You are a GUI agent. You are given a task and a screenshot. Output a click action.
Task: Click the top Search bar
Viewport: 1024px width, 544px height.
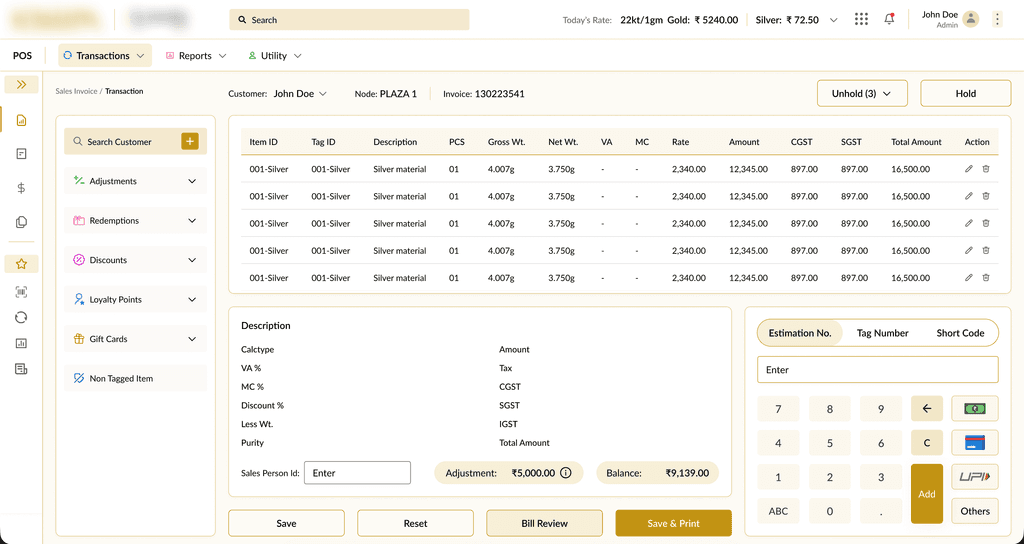click(x=349, y=20)
